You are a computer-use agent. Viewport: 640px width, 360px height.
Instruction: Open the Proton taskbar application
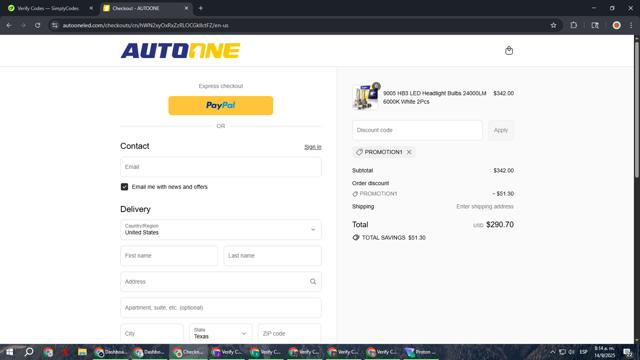(420, 352)
